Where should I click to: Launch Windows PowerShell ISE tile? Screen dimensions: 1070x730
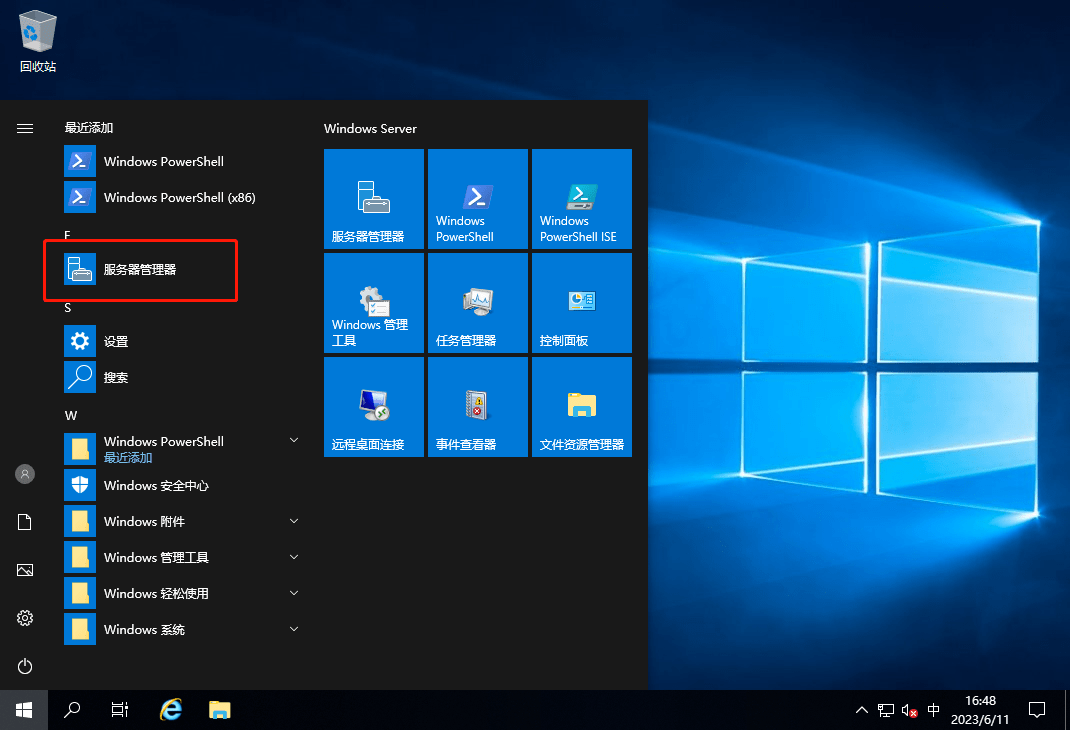point(581,199)
